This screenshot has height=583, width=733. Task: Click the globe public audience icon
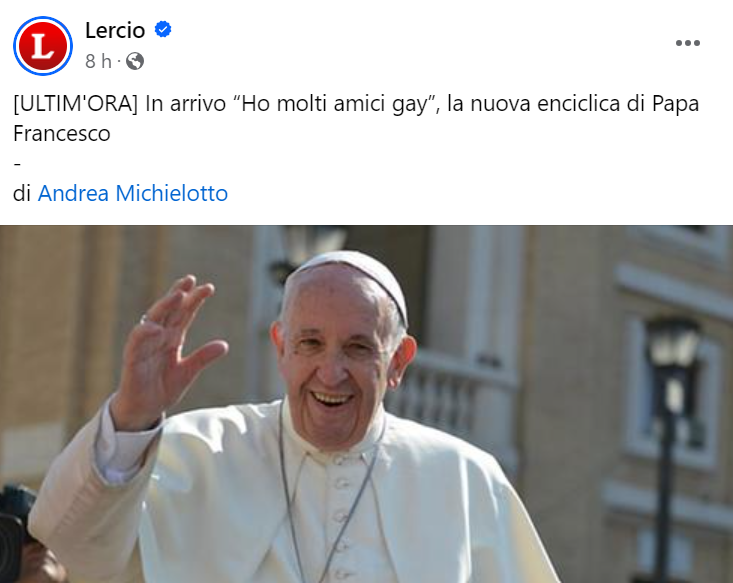tap(135, 61)
